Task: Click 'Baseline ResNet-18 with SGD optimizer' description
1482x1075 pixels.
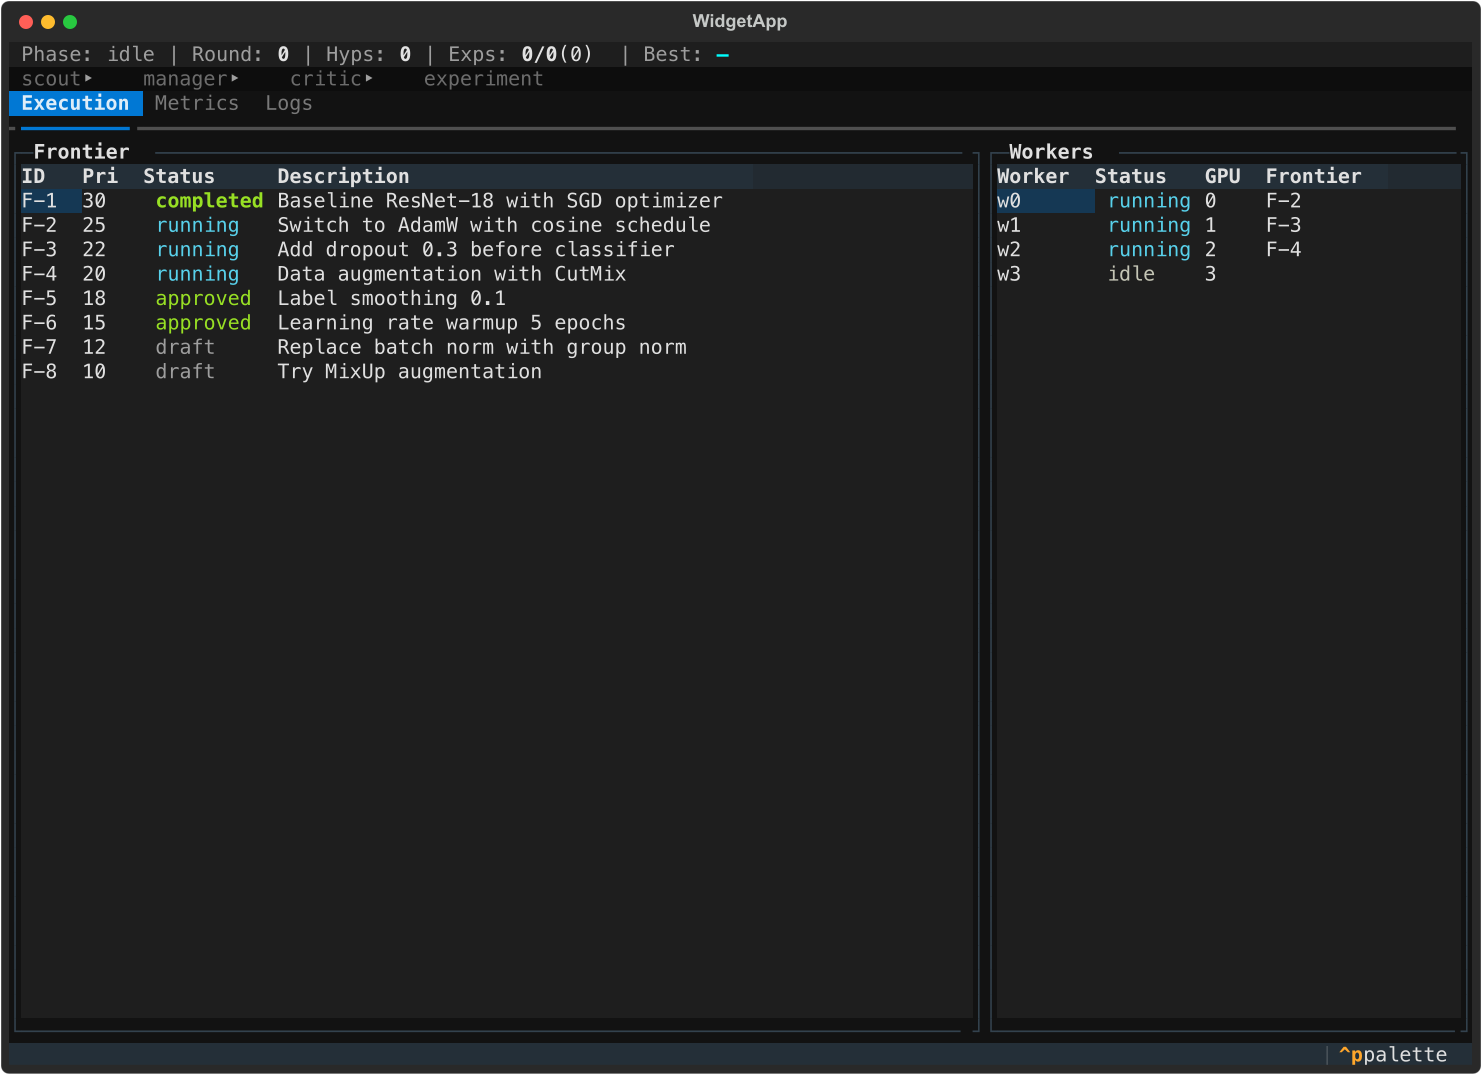Action: pos(500,201)
